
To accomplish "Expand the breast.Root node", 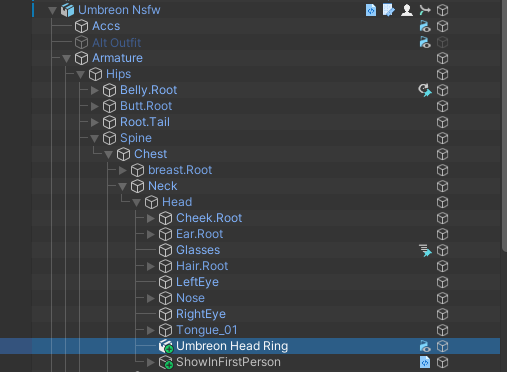I will [x=123, y=170].
